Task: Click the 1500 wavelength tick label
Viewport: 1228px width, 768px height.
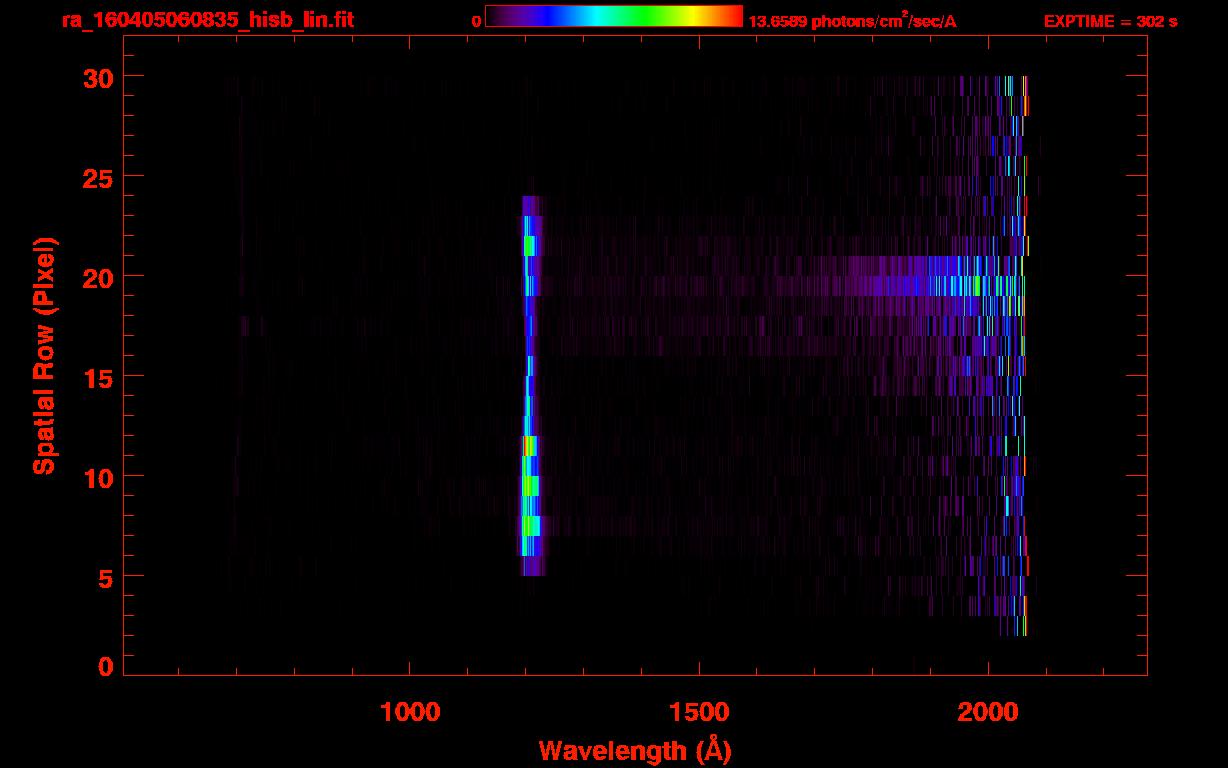Action: pyautogui.click(x=698, y=712)
